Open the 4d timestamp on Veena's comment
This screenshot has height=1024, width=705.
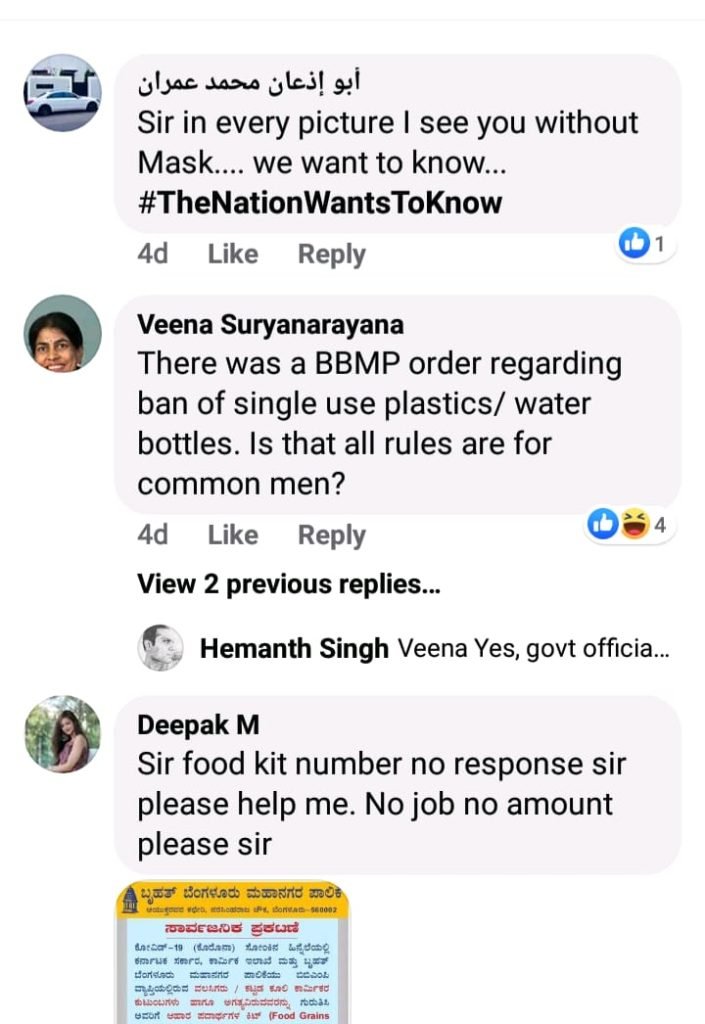[x=152, y=535]
